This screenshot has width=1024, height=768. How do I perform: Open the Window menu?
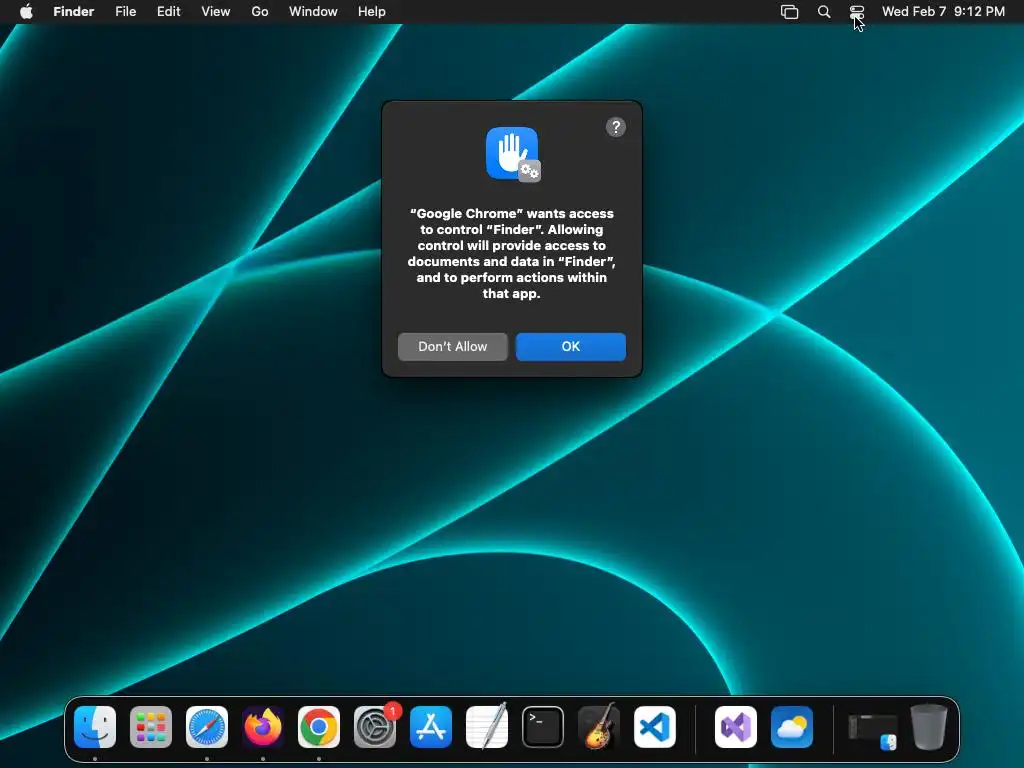[x=313, y=12]
